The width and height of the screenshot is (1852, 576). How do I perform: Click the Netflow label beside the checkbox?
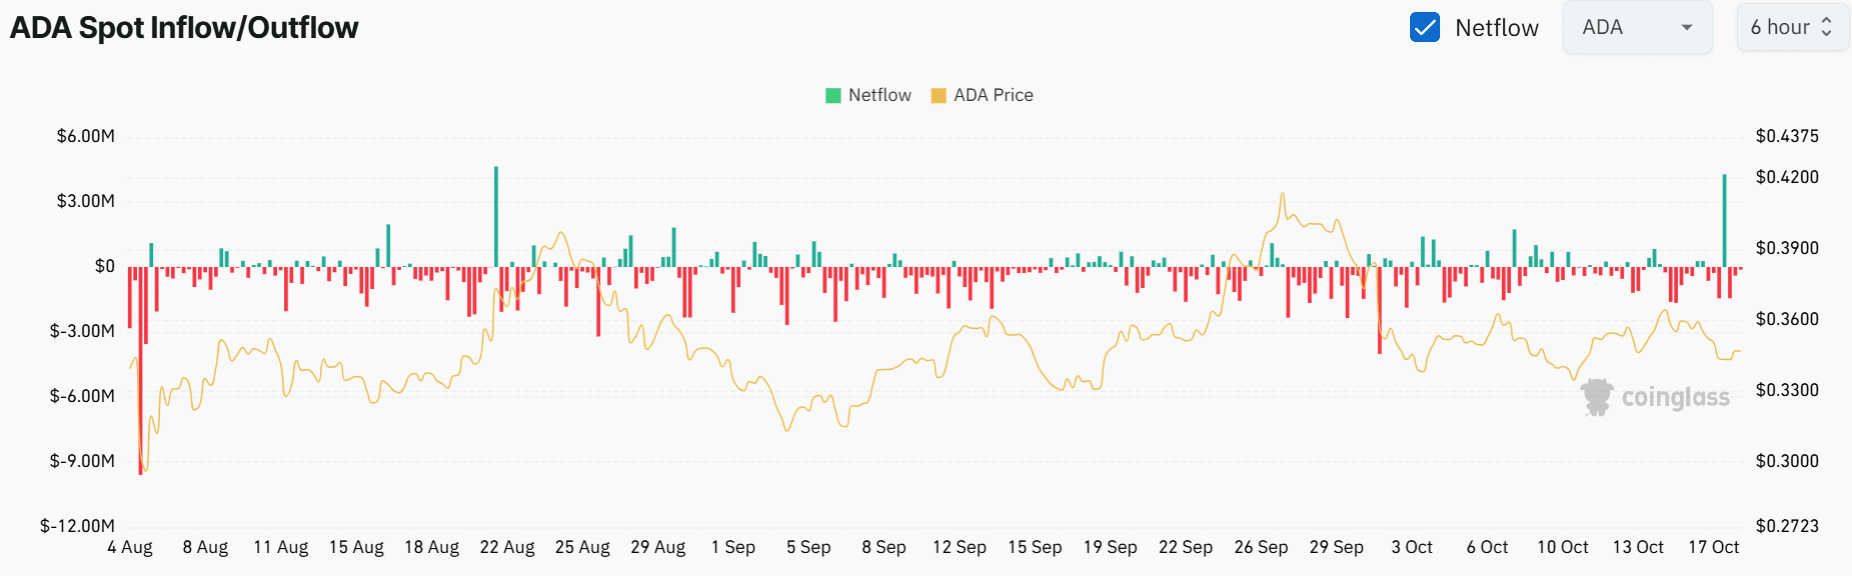coord(1496,28)
